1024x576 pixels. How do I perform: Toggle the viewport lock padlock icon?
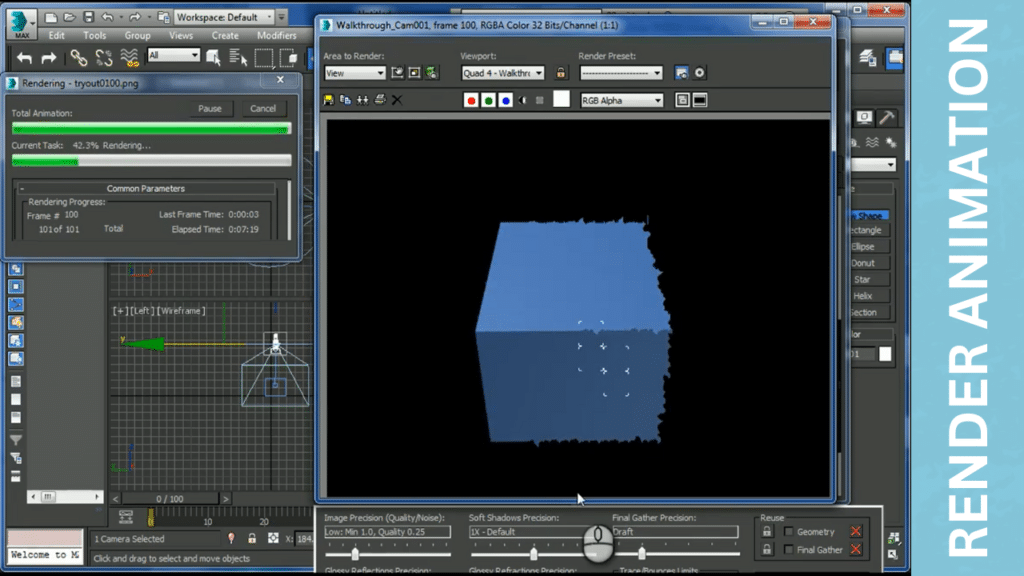point(561,73)
